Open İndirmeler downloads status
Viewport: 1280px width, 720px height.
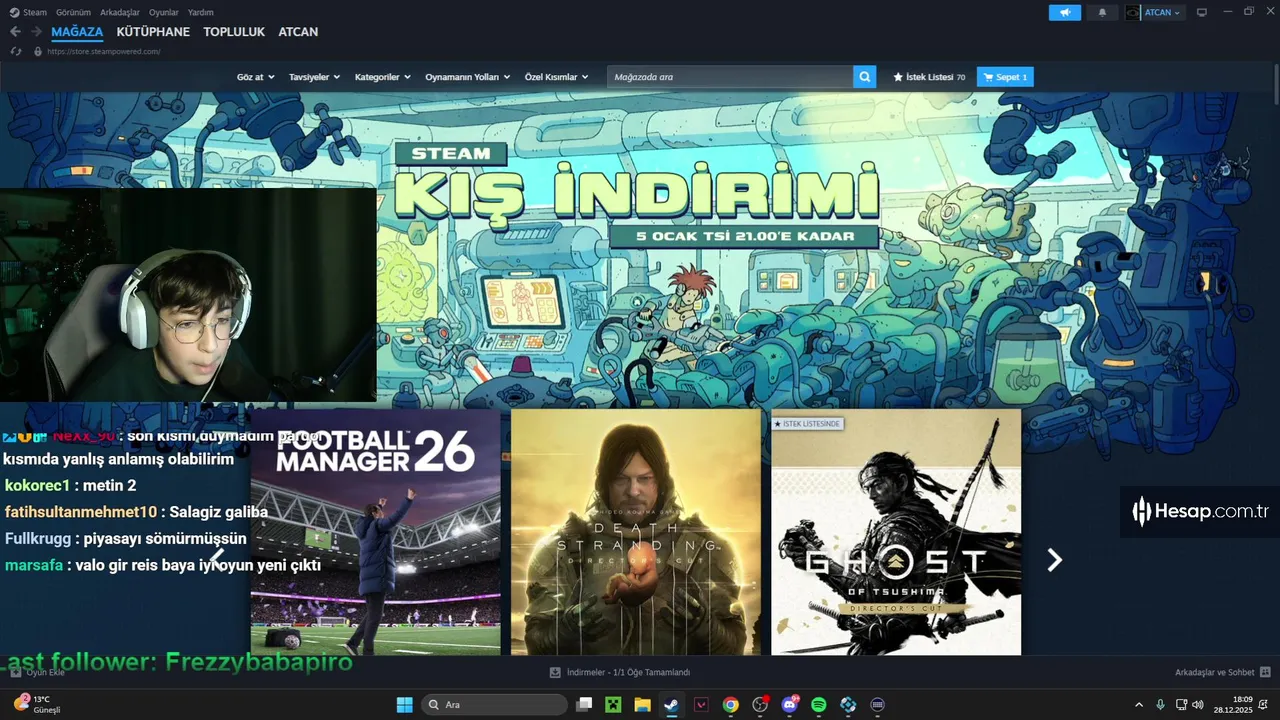tap(620, 672)
